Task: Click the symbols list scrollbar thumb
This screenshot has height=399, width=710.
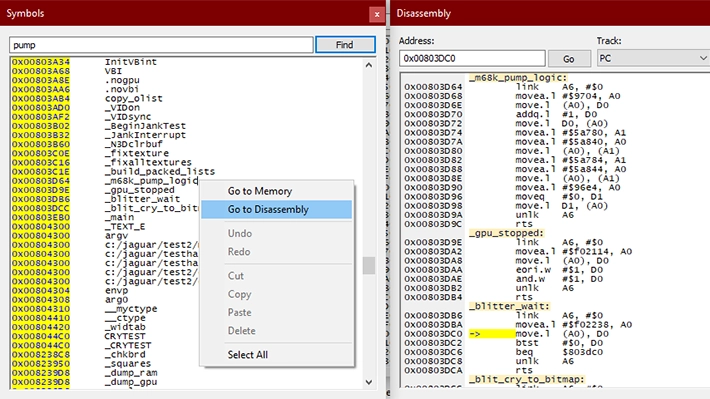Action: (369, 265)
